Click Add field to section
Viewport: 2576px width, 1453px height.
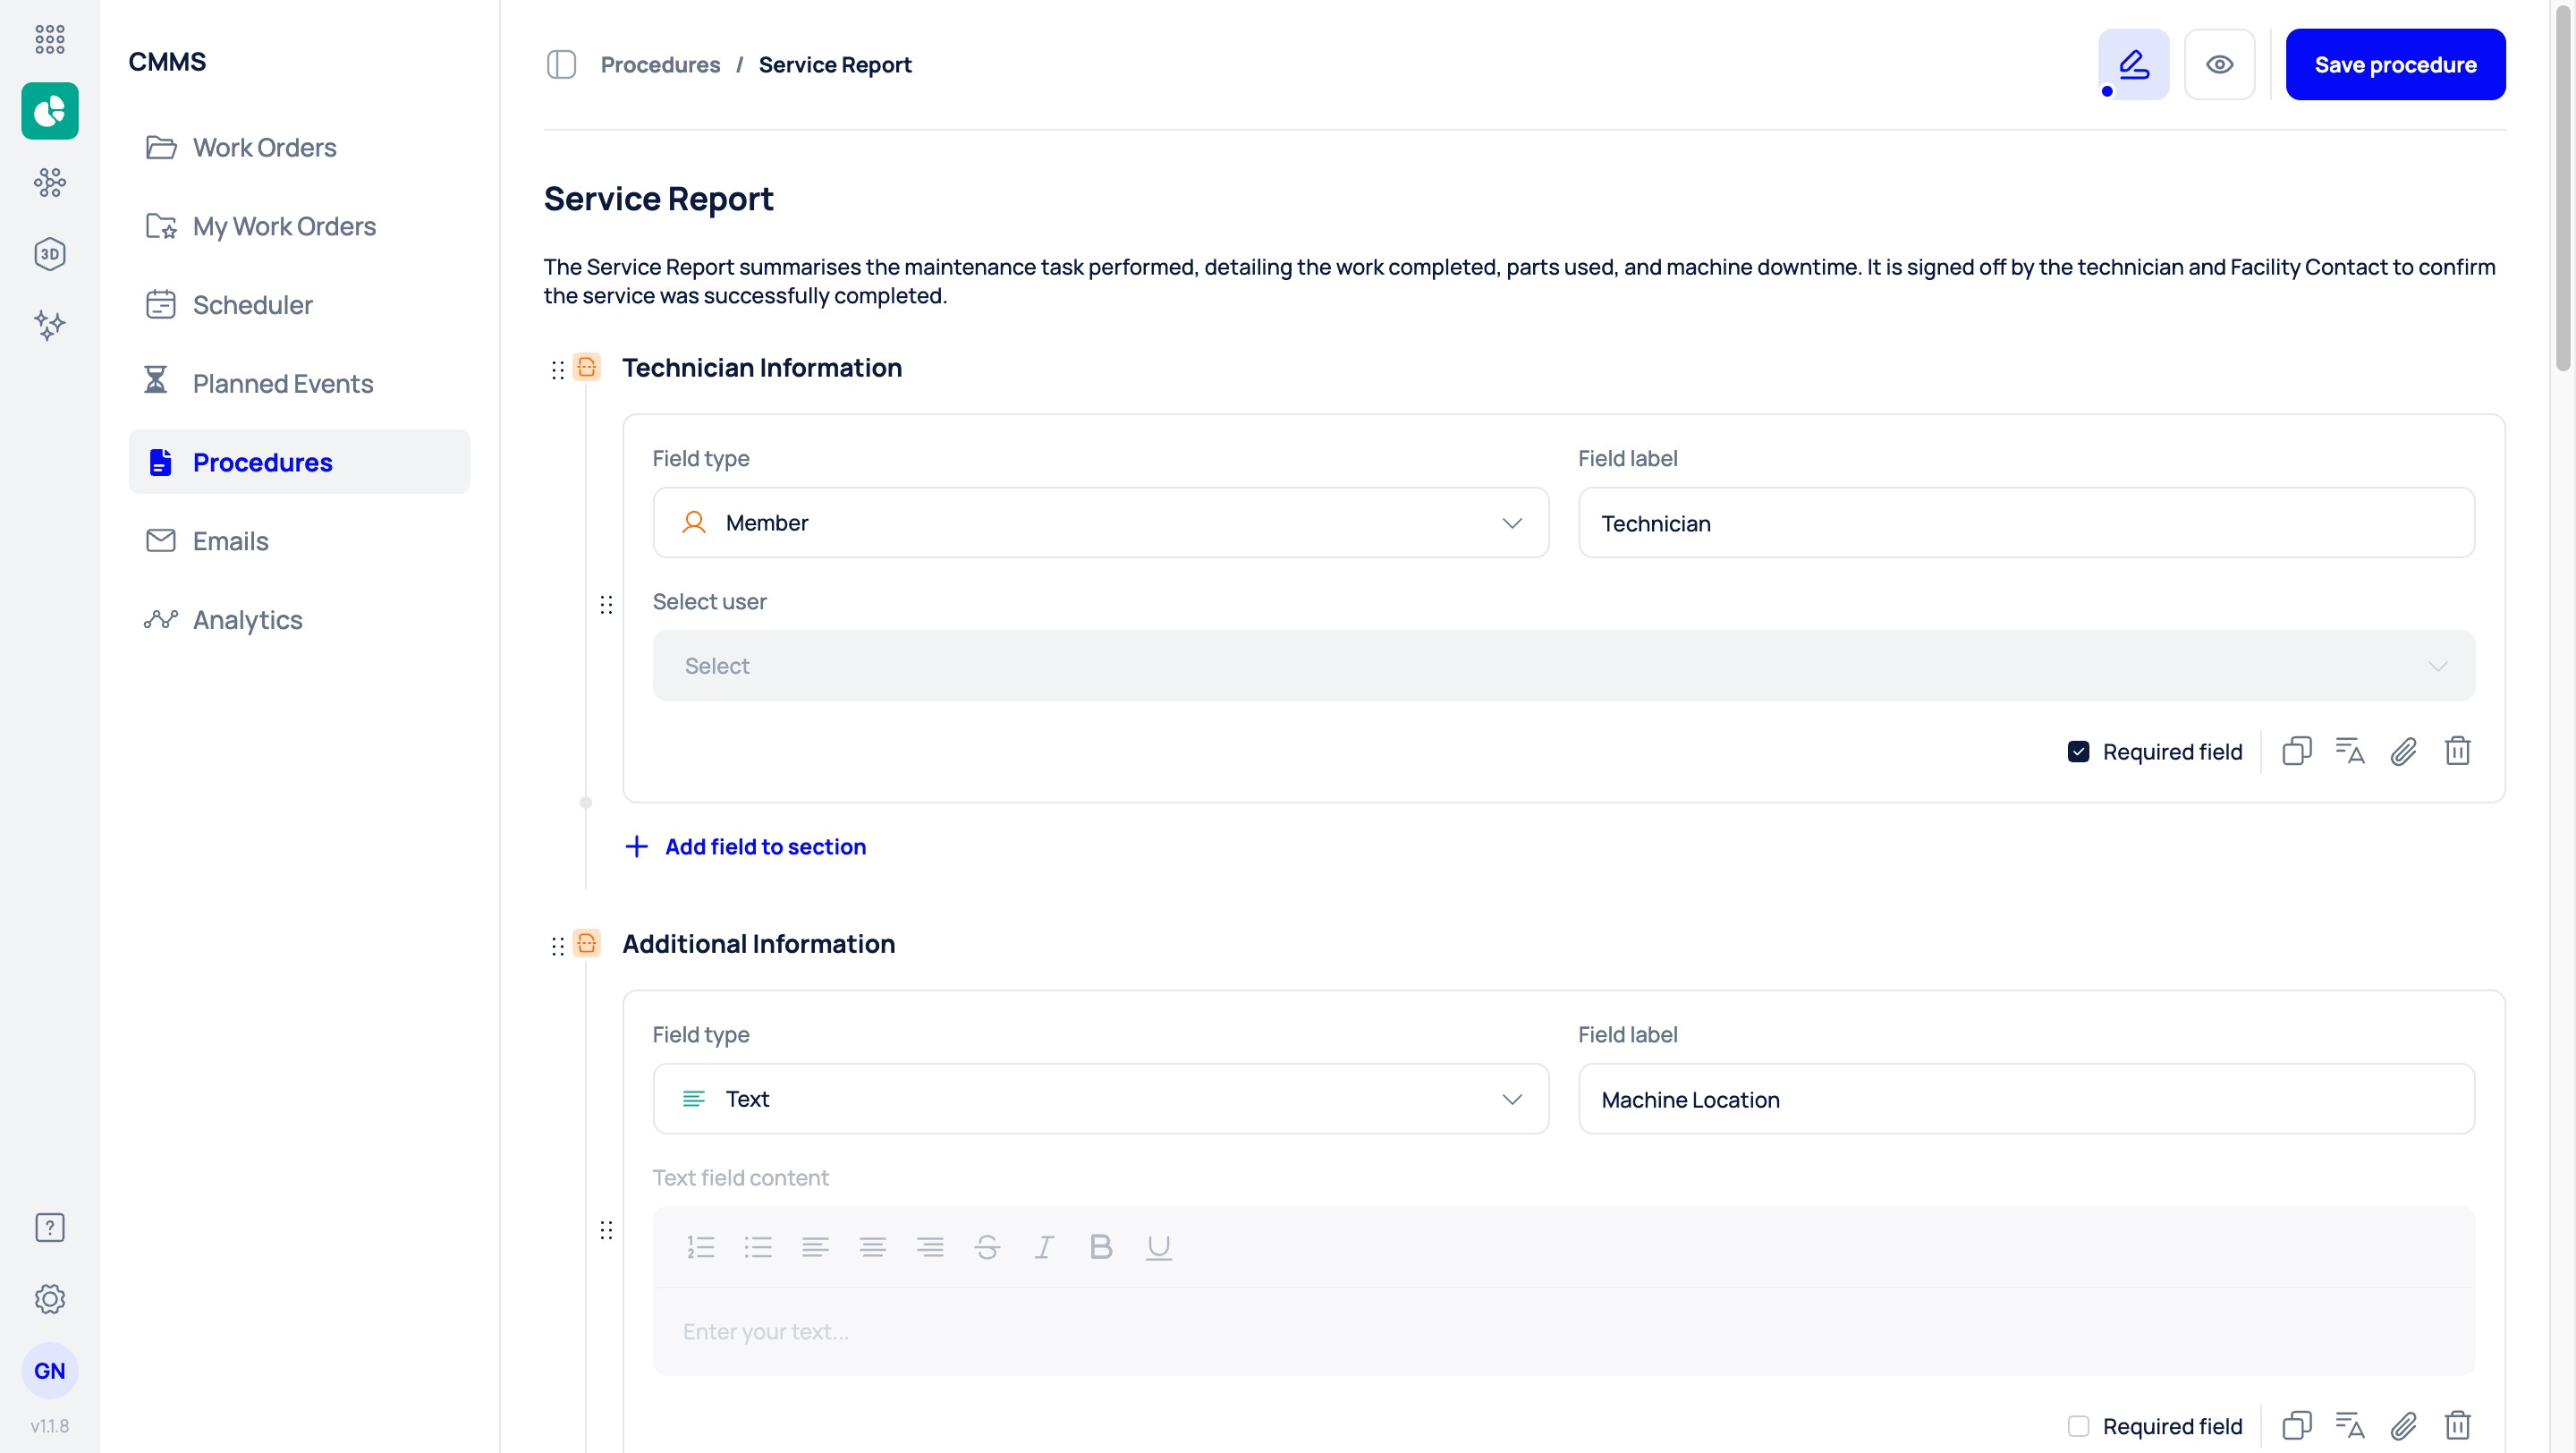pyautogui.click(x=745, y=847)
